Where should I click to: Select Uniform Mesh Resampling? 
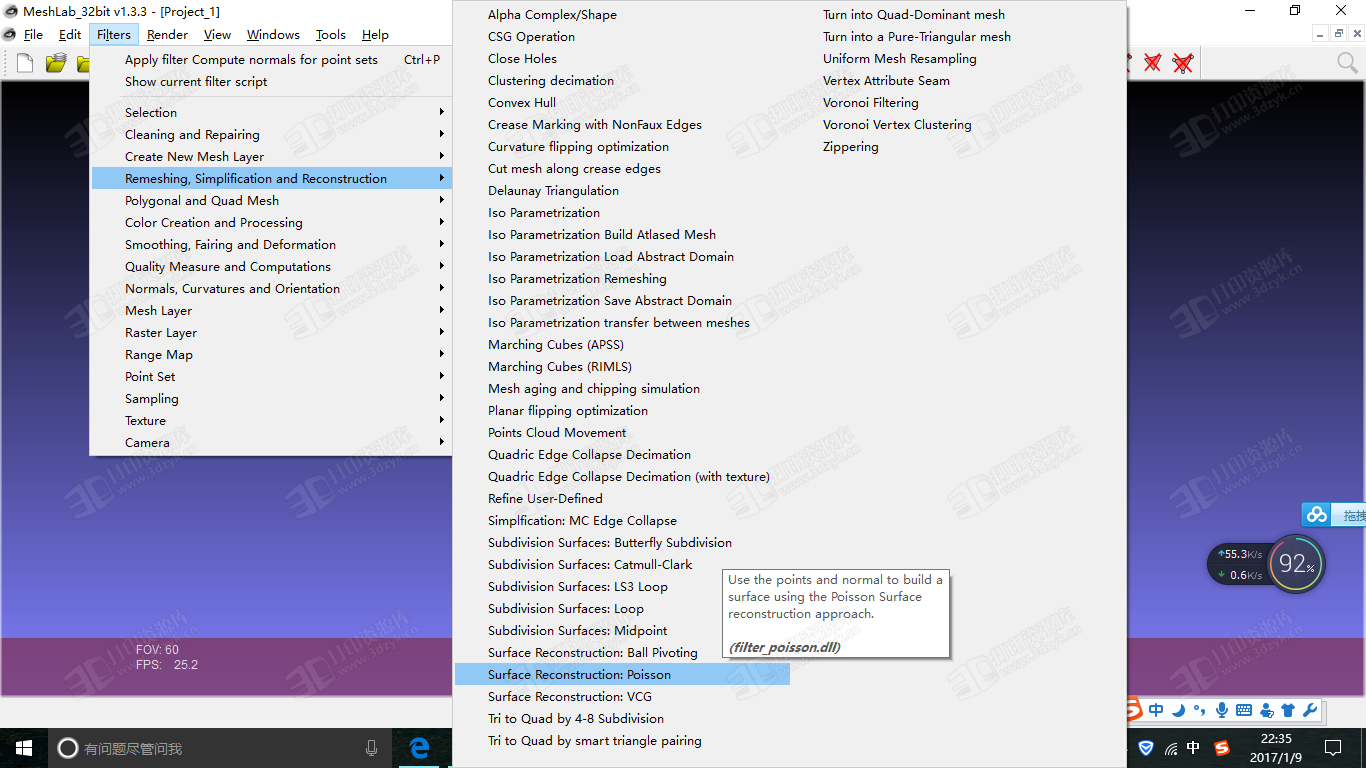(x=957, y=58)
